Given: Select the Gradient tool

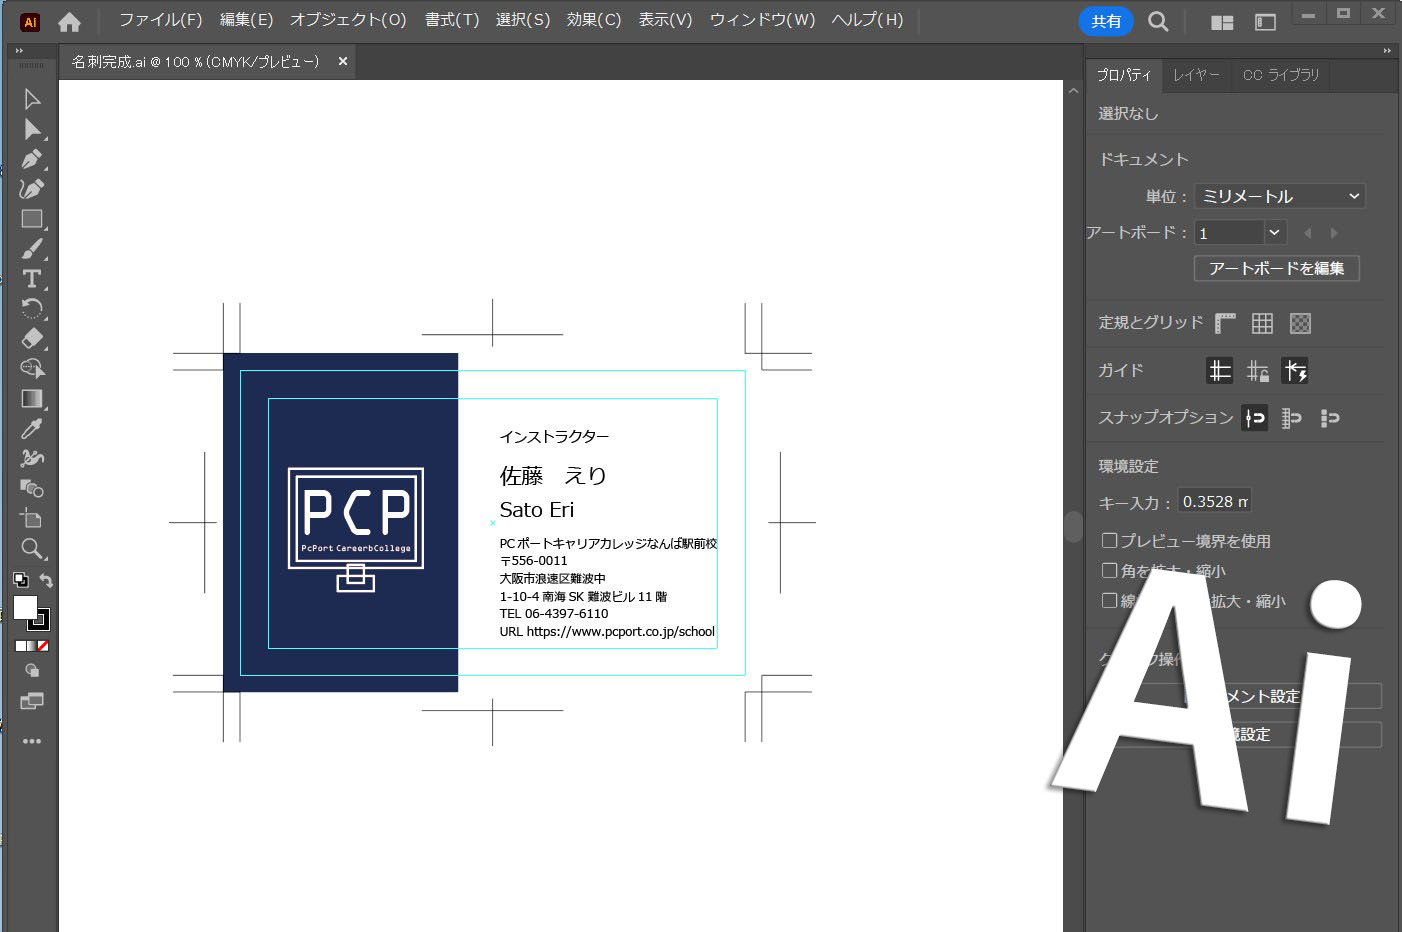Looking at the screenshot, I should 32,399.
